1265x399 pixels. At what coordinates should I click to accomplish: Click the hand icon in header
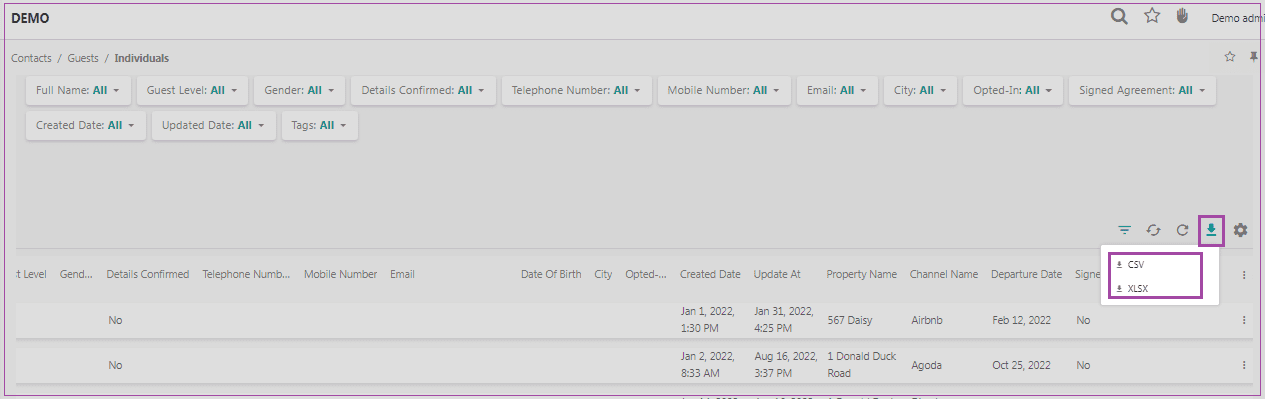point(1182,16)
